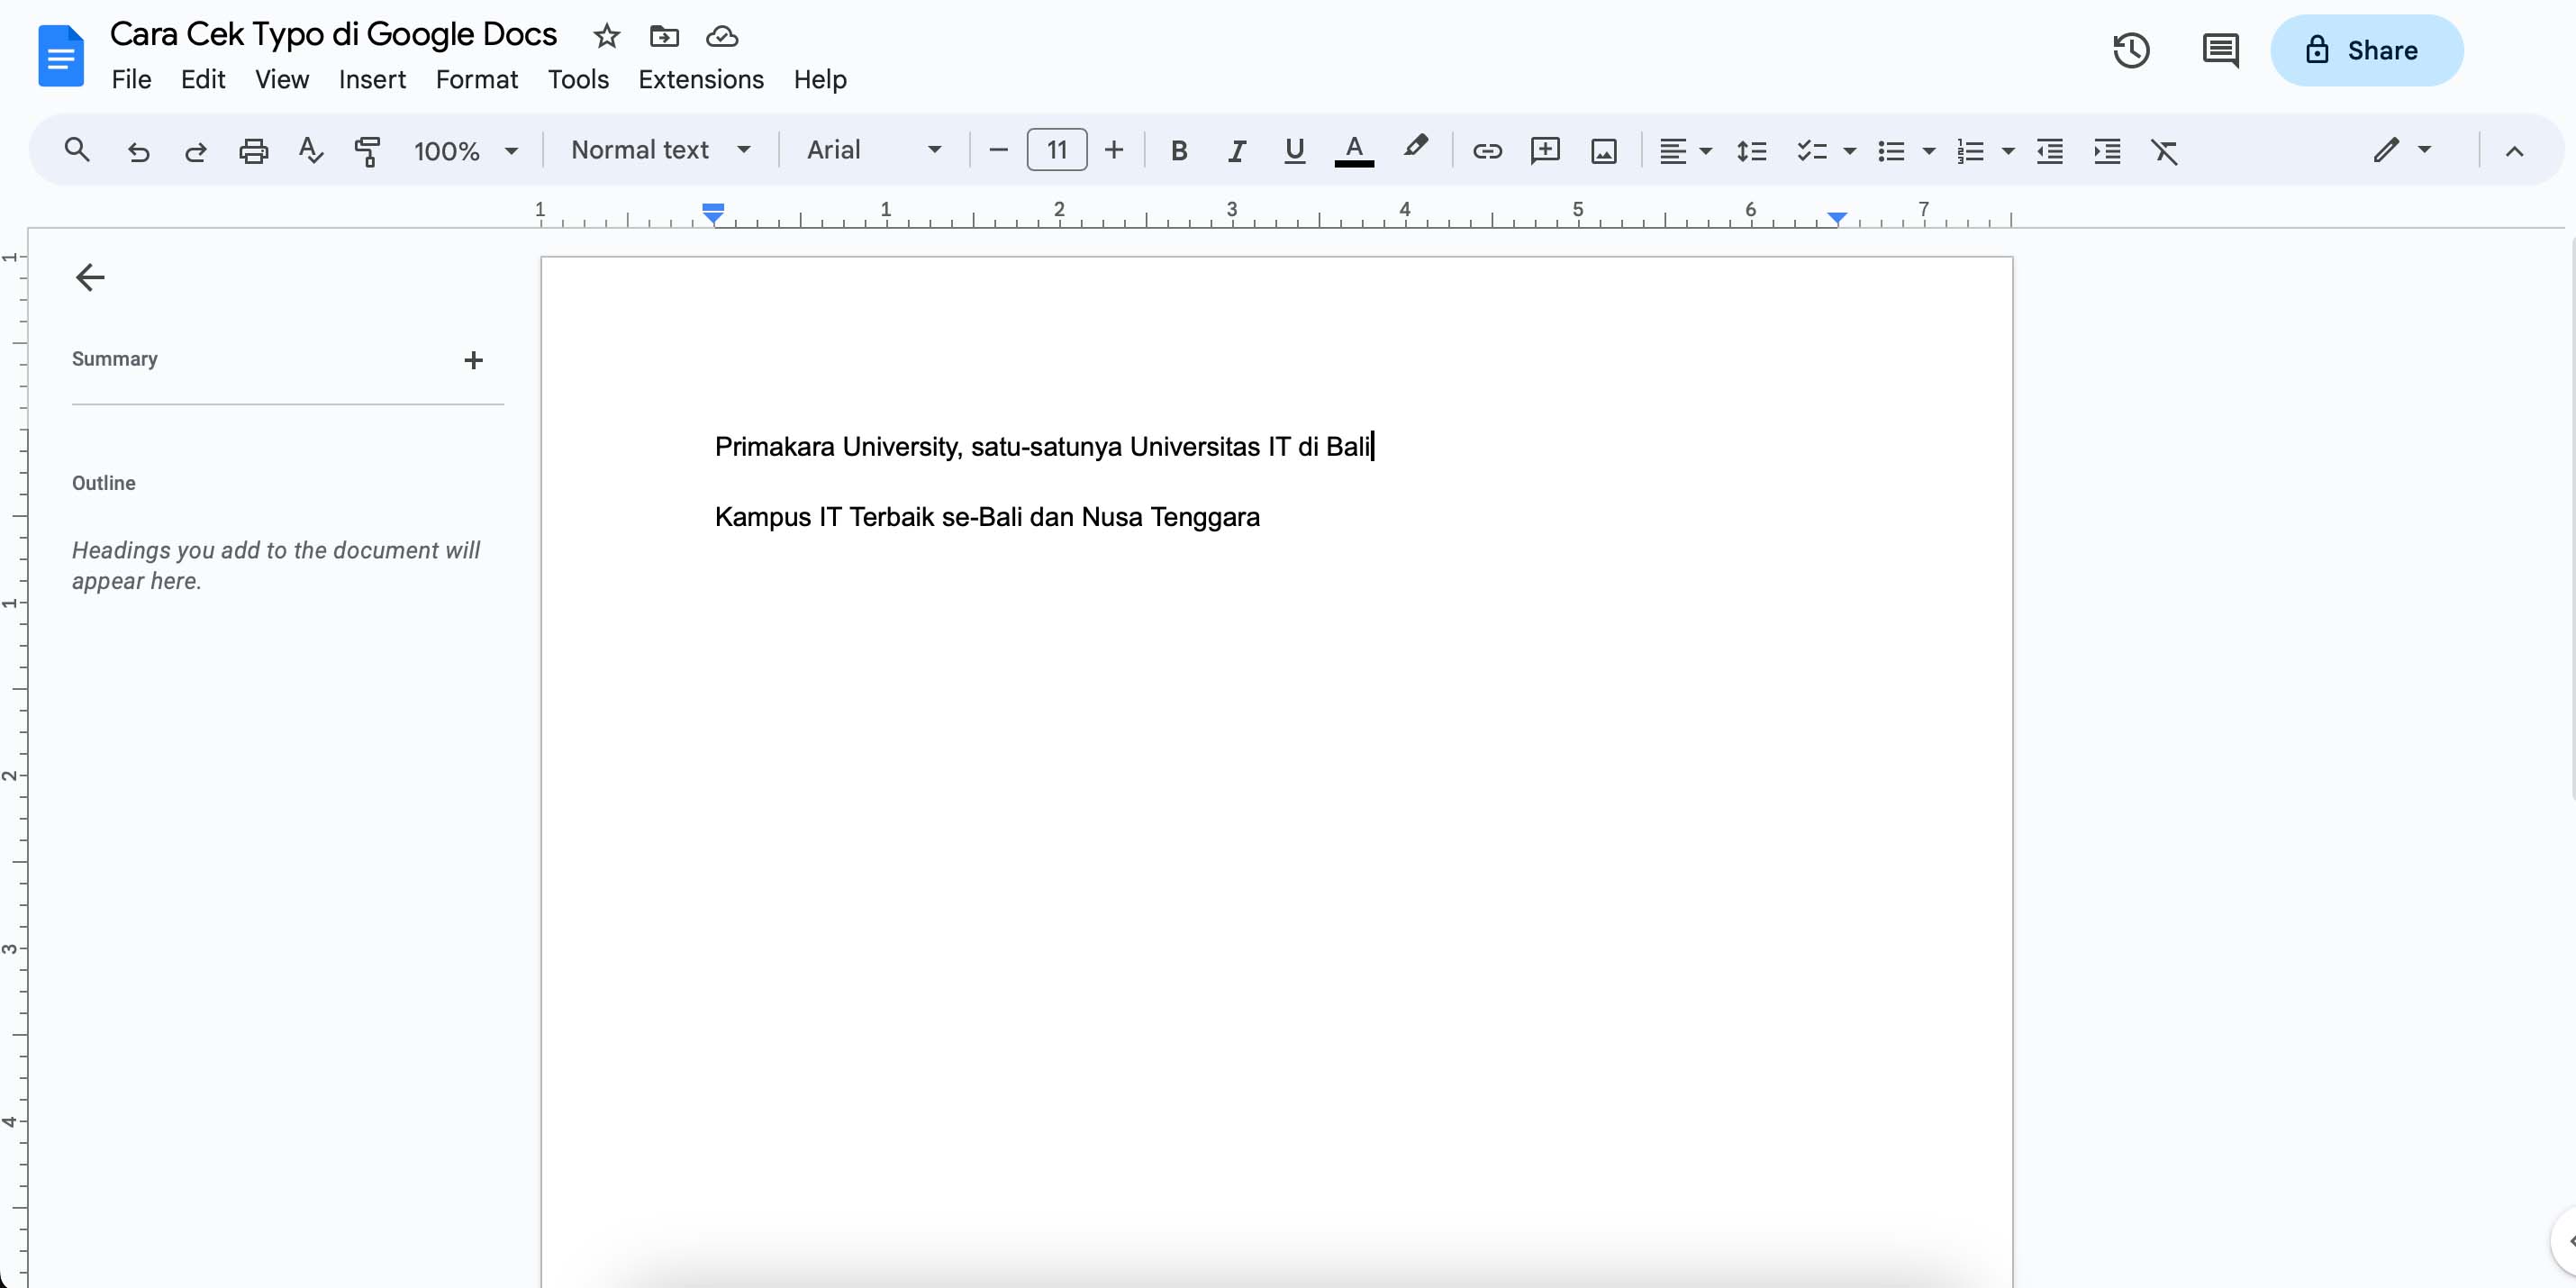Viewport: 2576px width, 1288px height.
Task: Open the editing mode pencil dropdown
Action: (2402, 150)
